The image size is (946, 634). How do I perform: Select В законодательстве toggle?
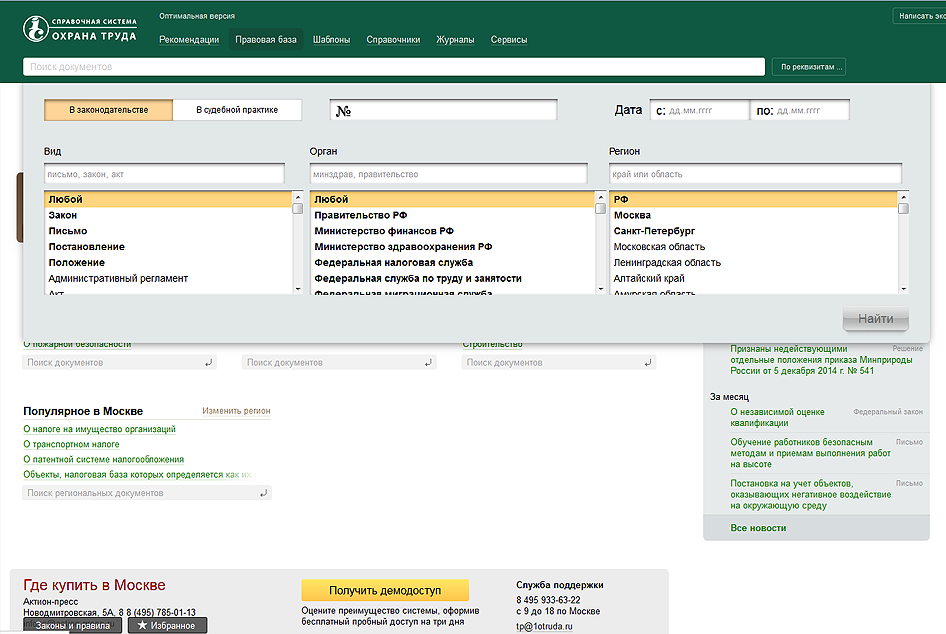[x=109, y=110]
